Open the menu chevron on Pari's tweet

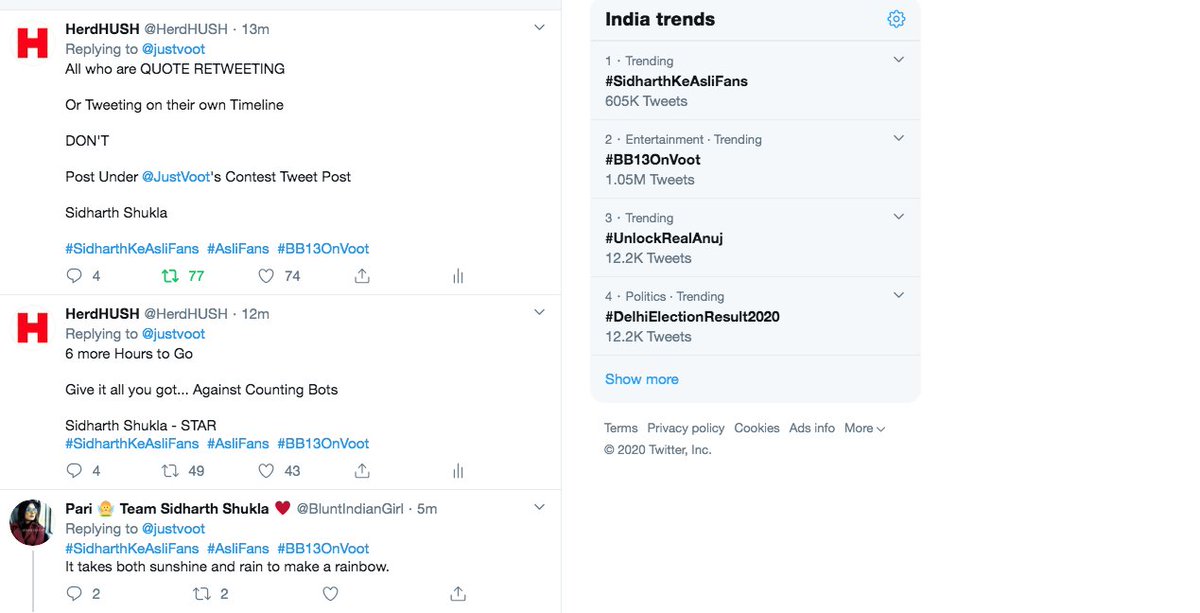click(x=539, y=508)
